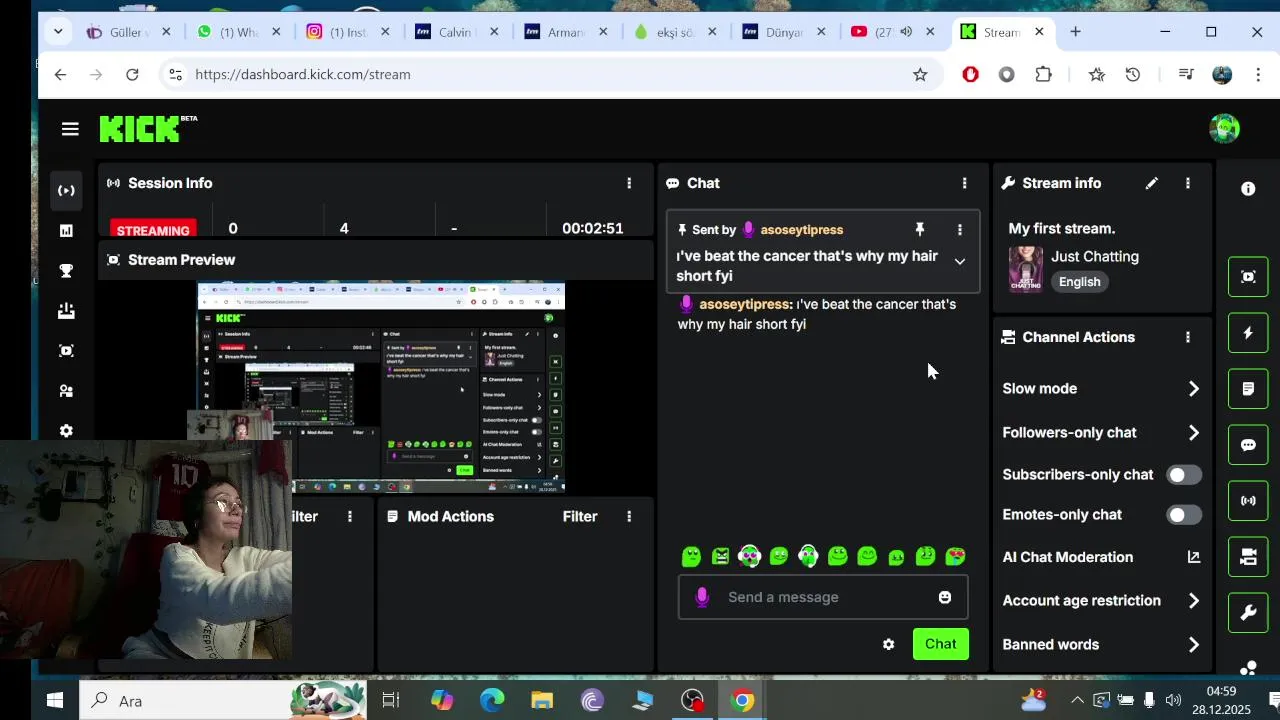Click the taskbar search box Ara
Screen dimensions: 1280x720
pos(222,701)
